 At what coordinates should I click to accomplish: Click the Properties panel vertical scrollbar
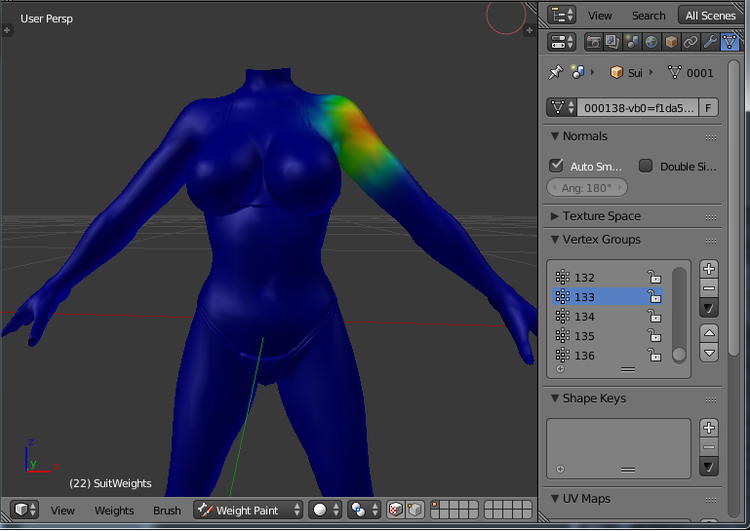pos(734,208)
